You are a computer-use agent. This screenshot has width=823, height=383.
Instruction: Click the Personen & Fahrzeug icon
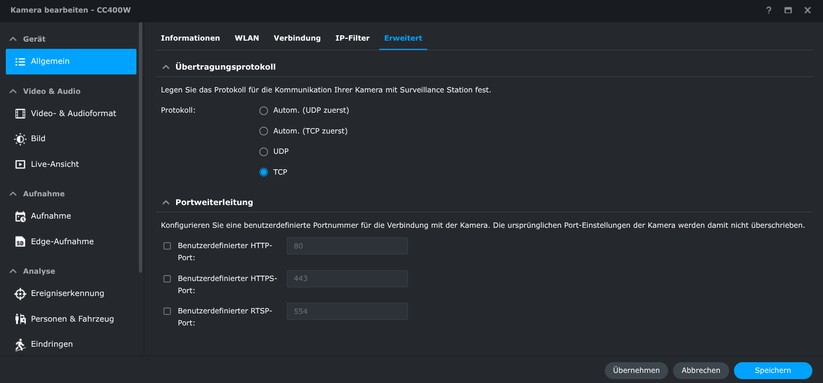pyautogui.click(x=20, y=319)
